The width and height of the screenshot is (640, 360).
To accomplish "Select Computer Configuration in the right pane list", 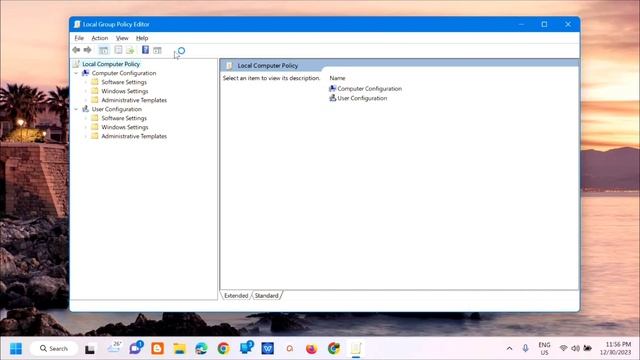I will click(x=369, y=89).
